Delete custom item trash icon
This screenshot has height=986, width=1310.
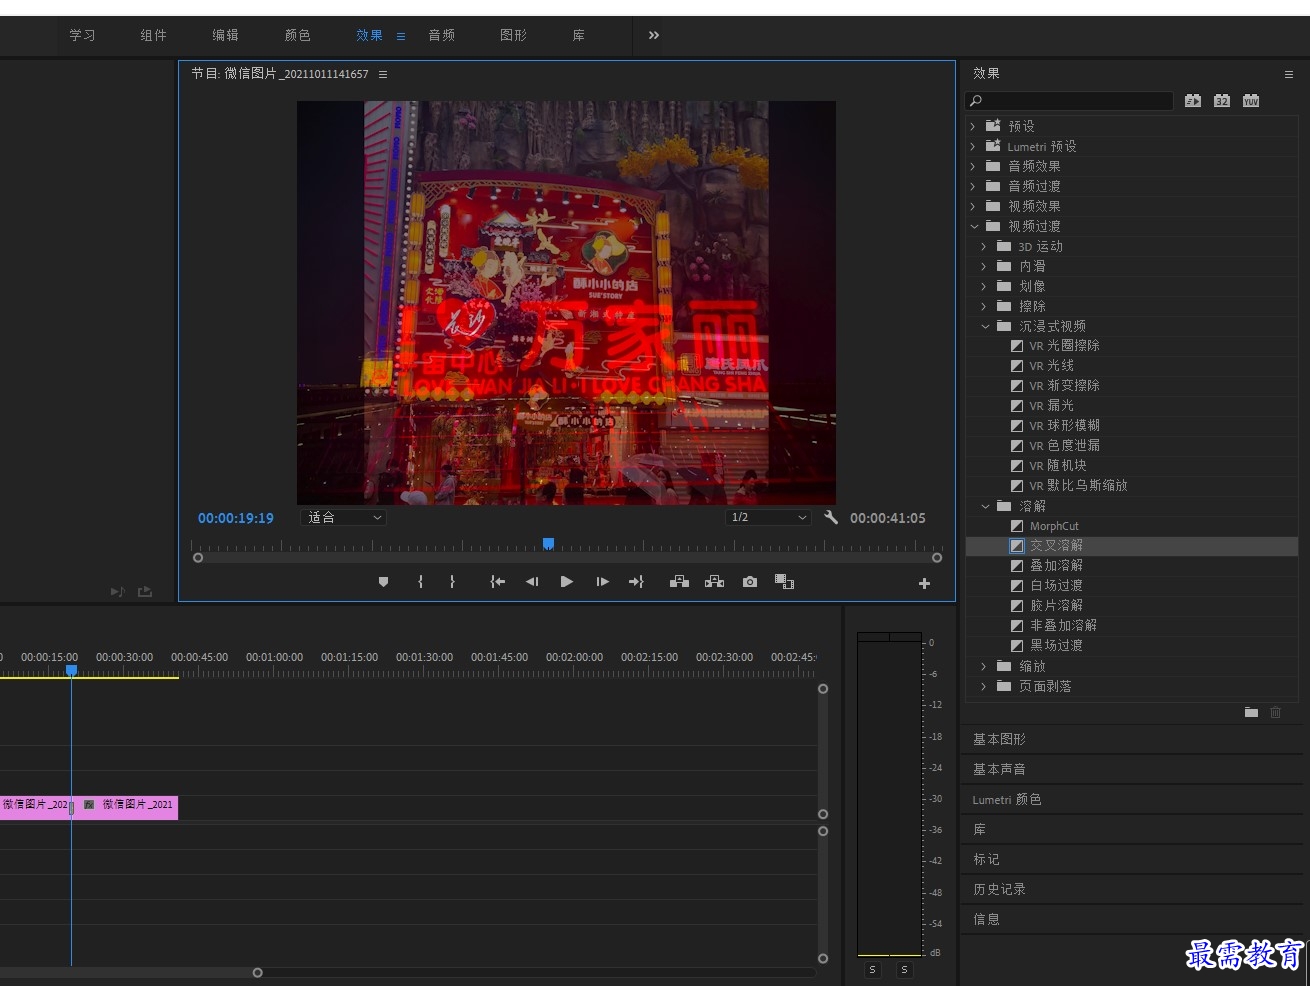pyautogui.click(x=1275, y=712)
